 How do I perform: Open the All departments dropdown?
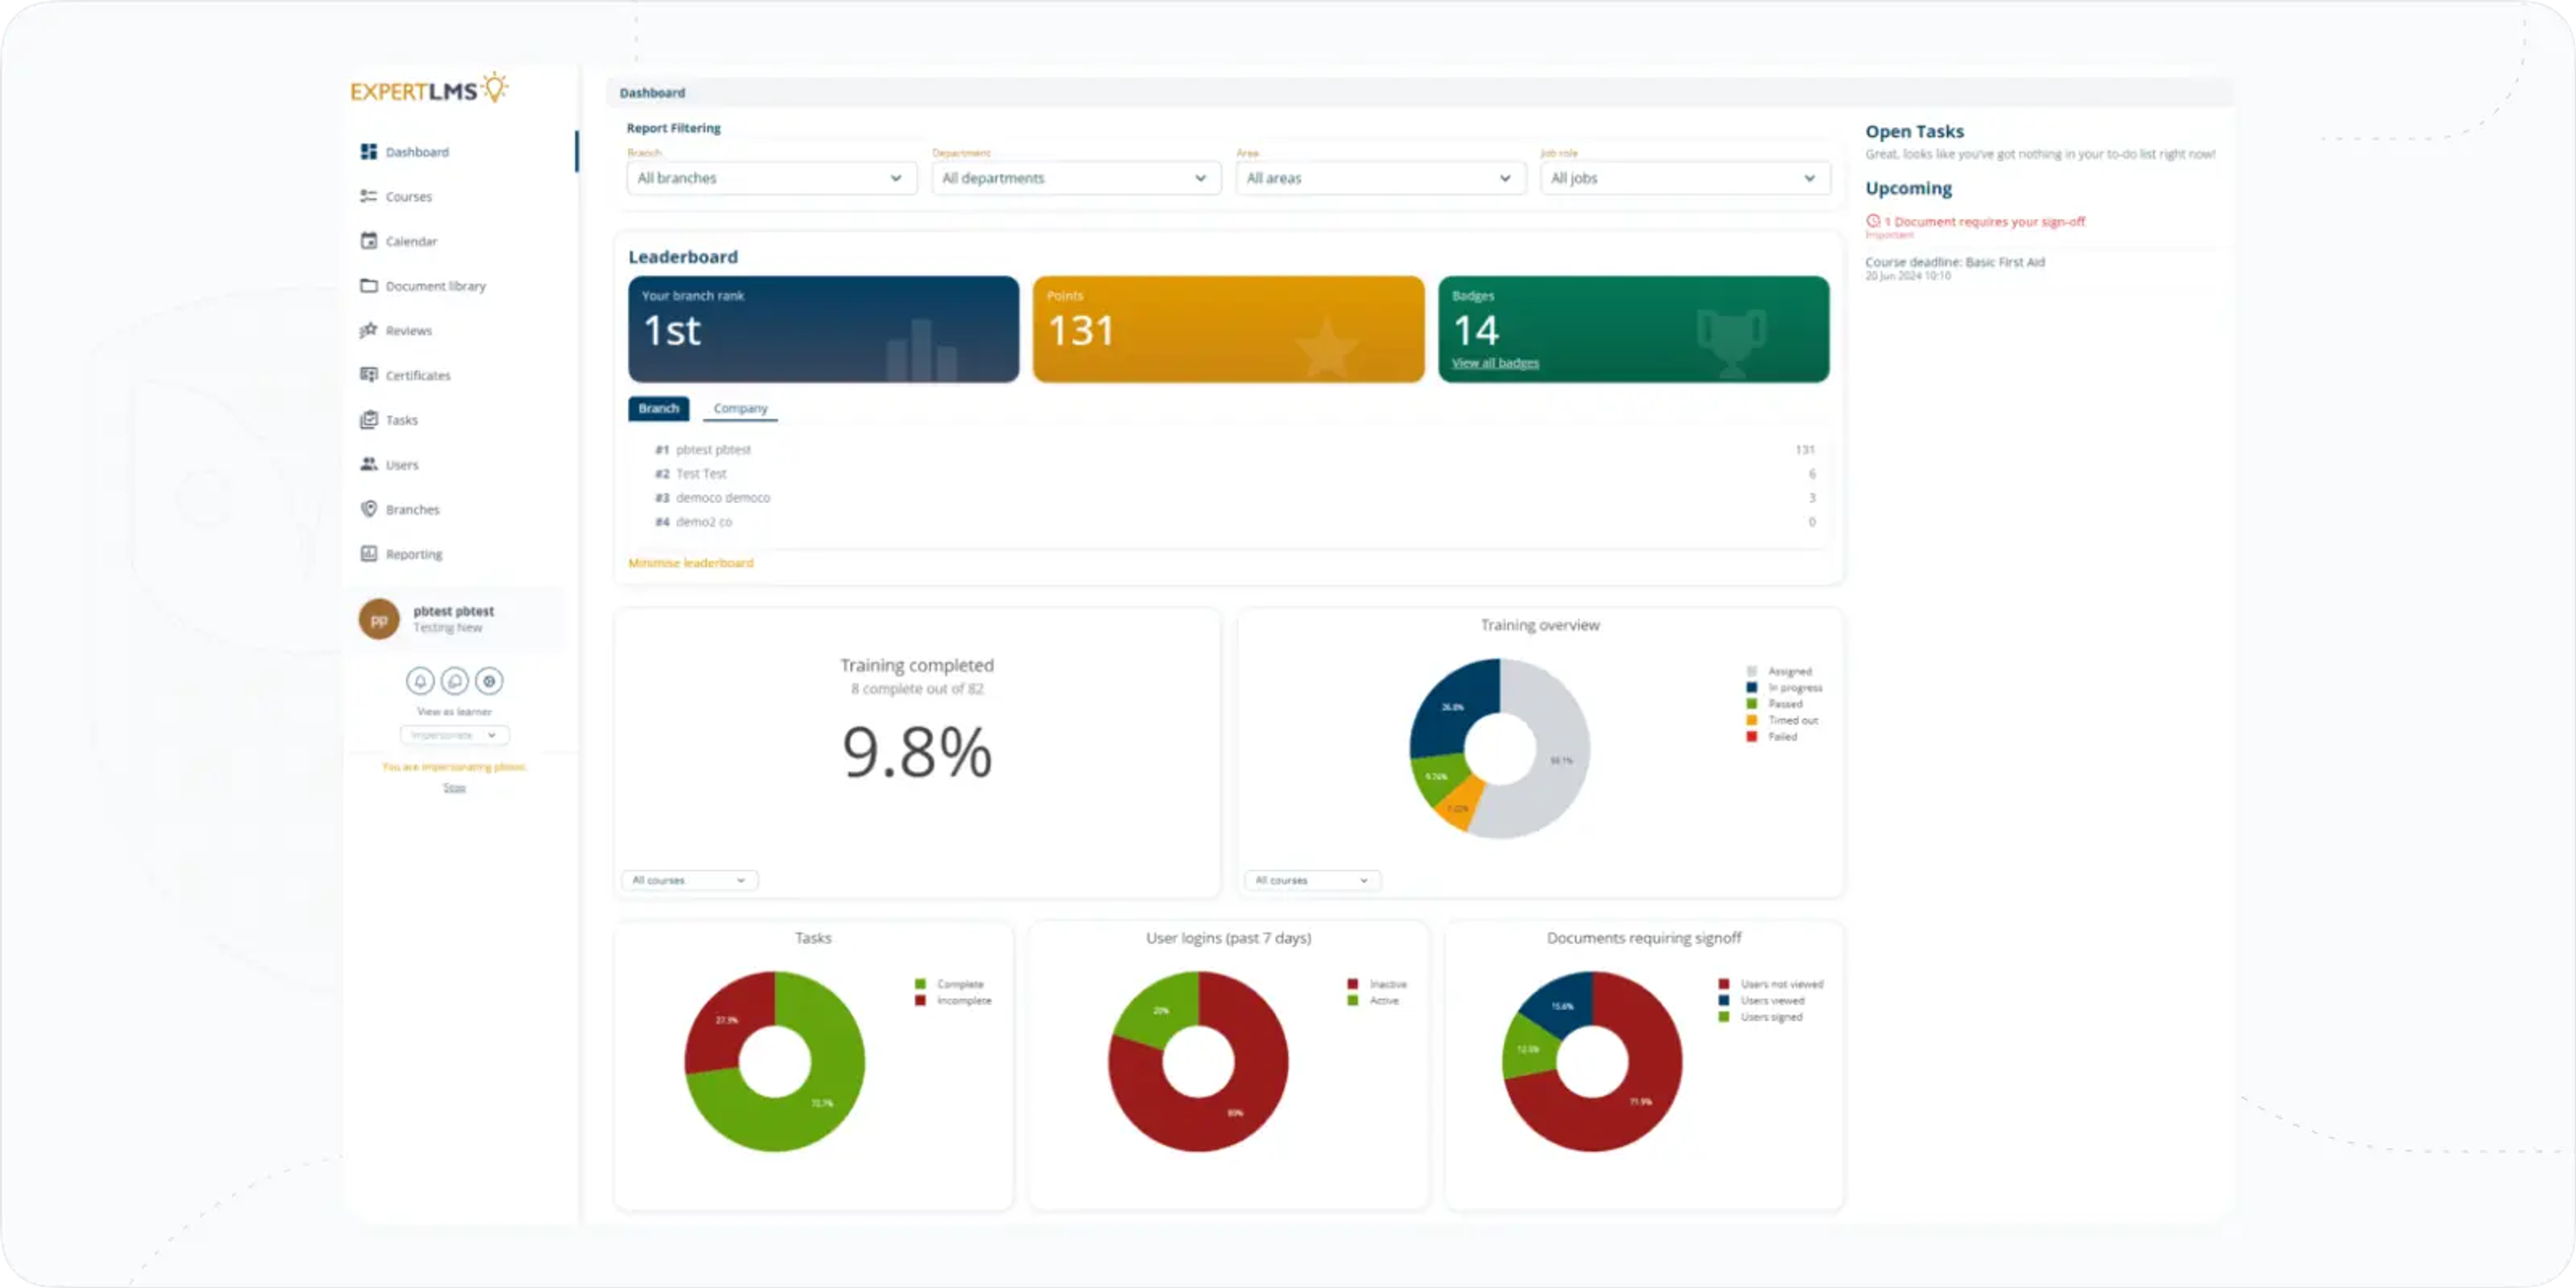1076,178
